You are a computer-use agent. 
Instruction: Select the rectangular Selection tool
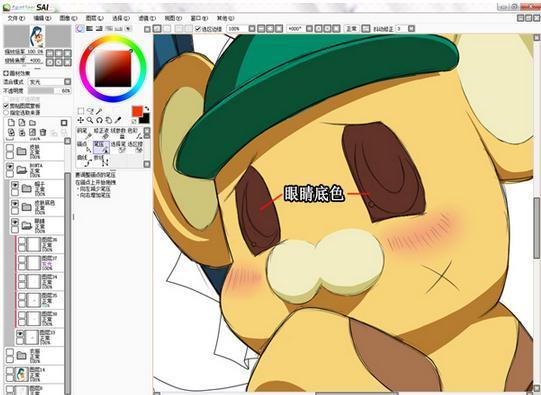(x=80, y=111)
